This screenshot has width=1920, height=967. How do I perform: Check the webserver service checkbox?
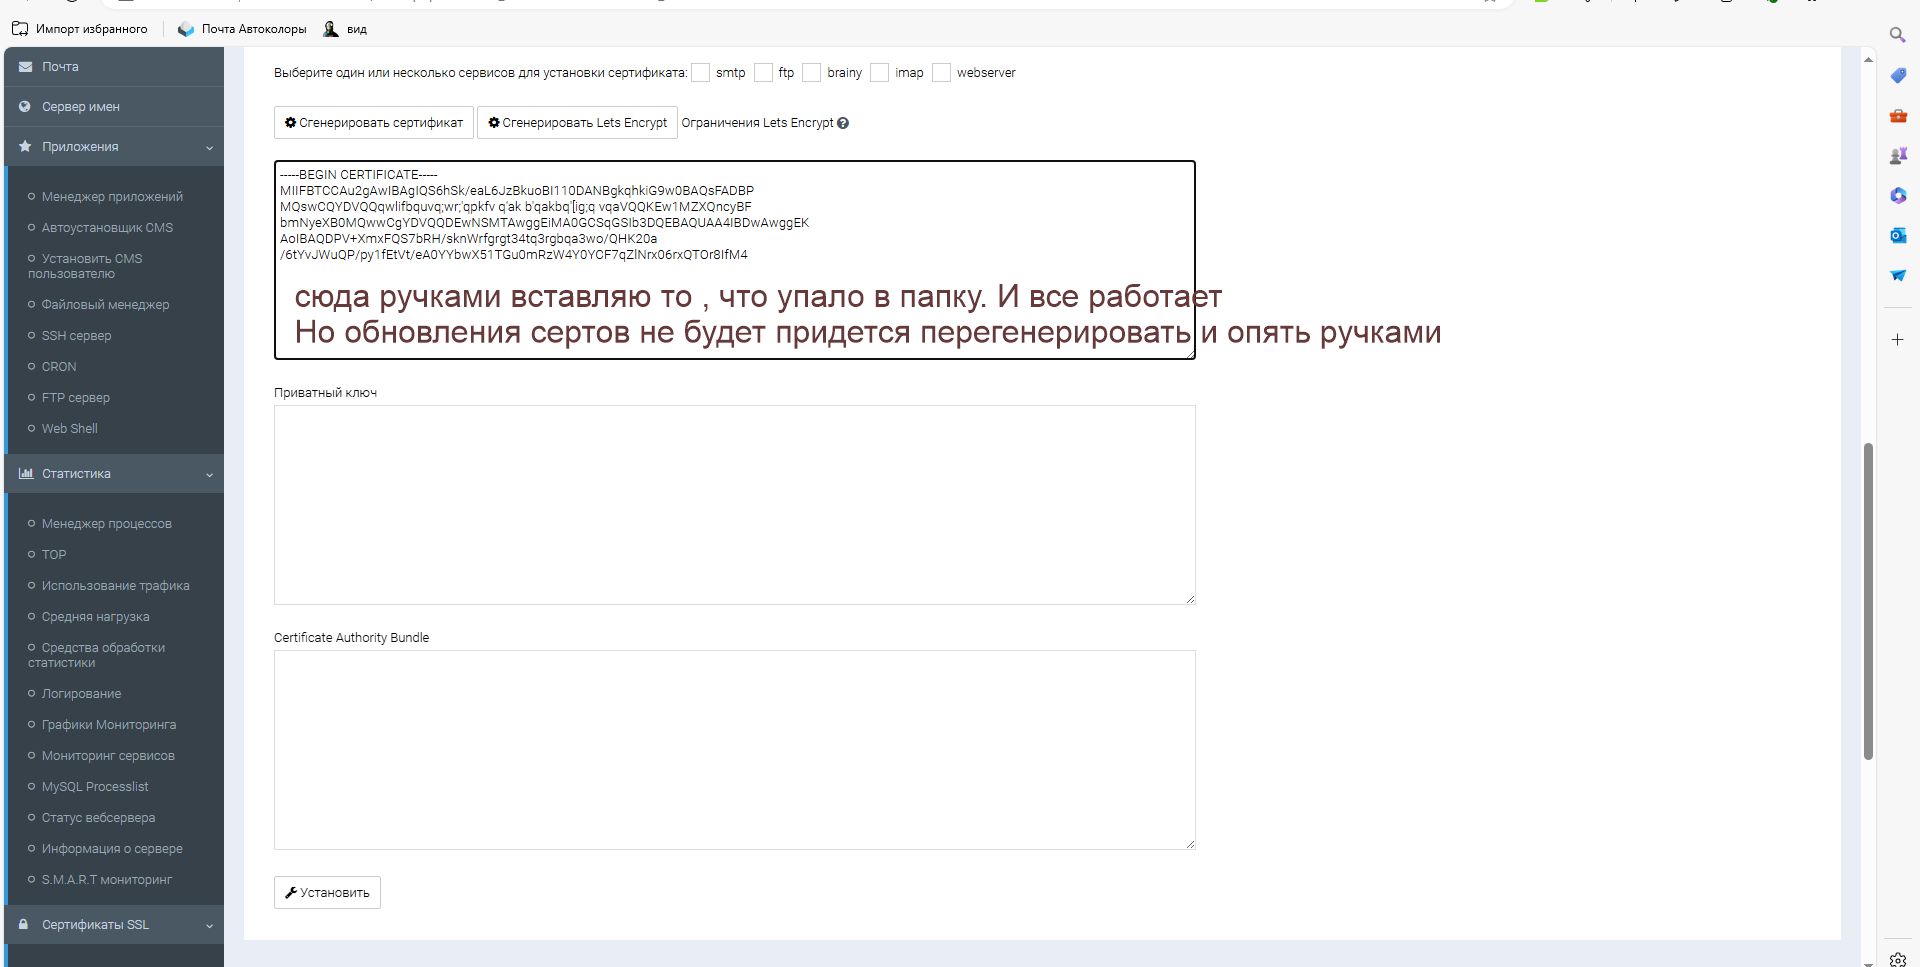(941, 73)
